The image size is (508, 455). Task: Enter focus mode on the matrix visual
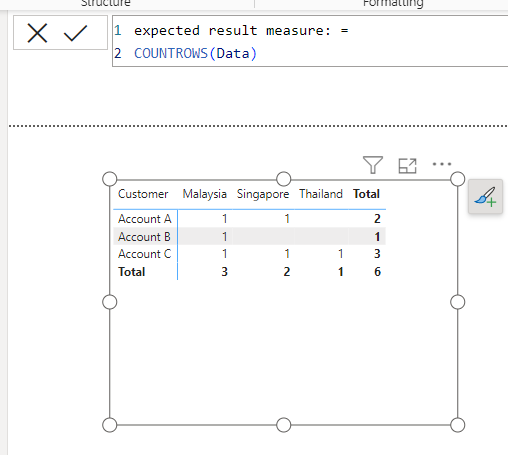408,165
